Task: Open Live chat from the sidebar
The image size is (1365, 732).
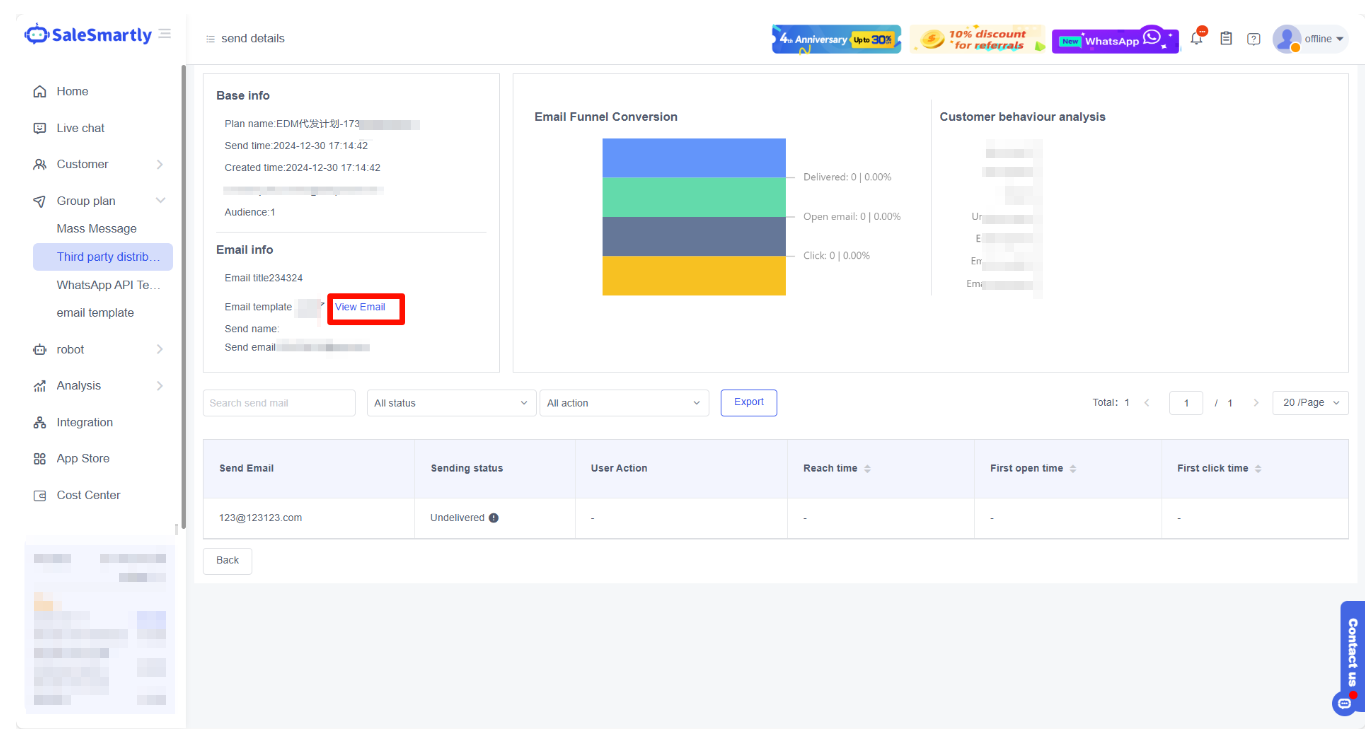Action: point(80,128)
